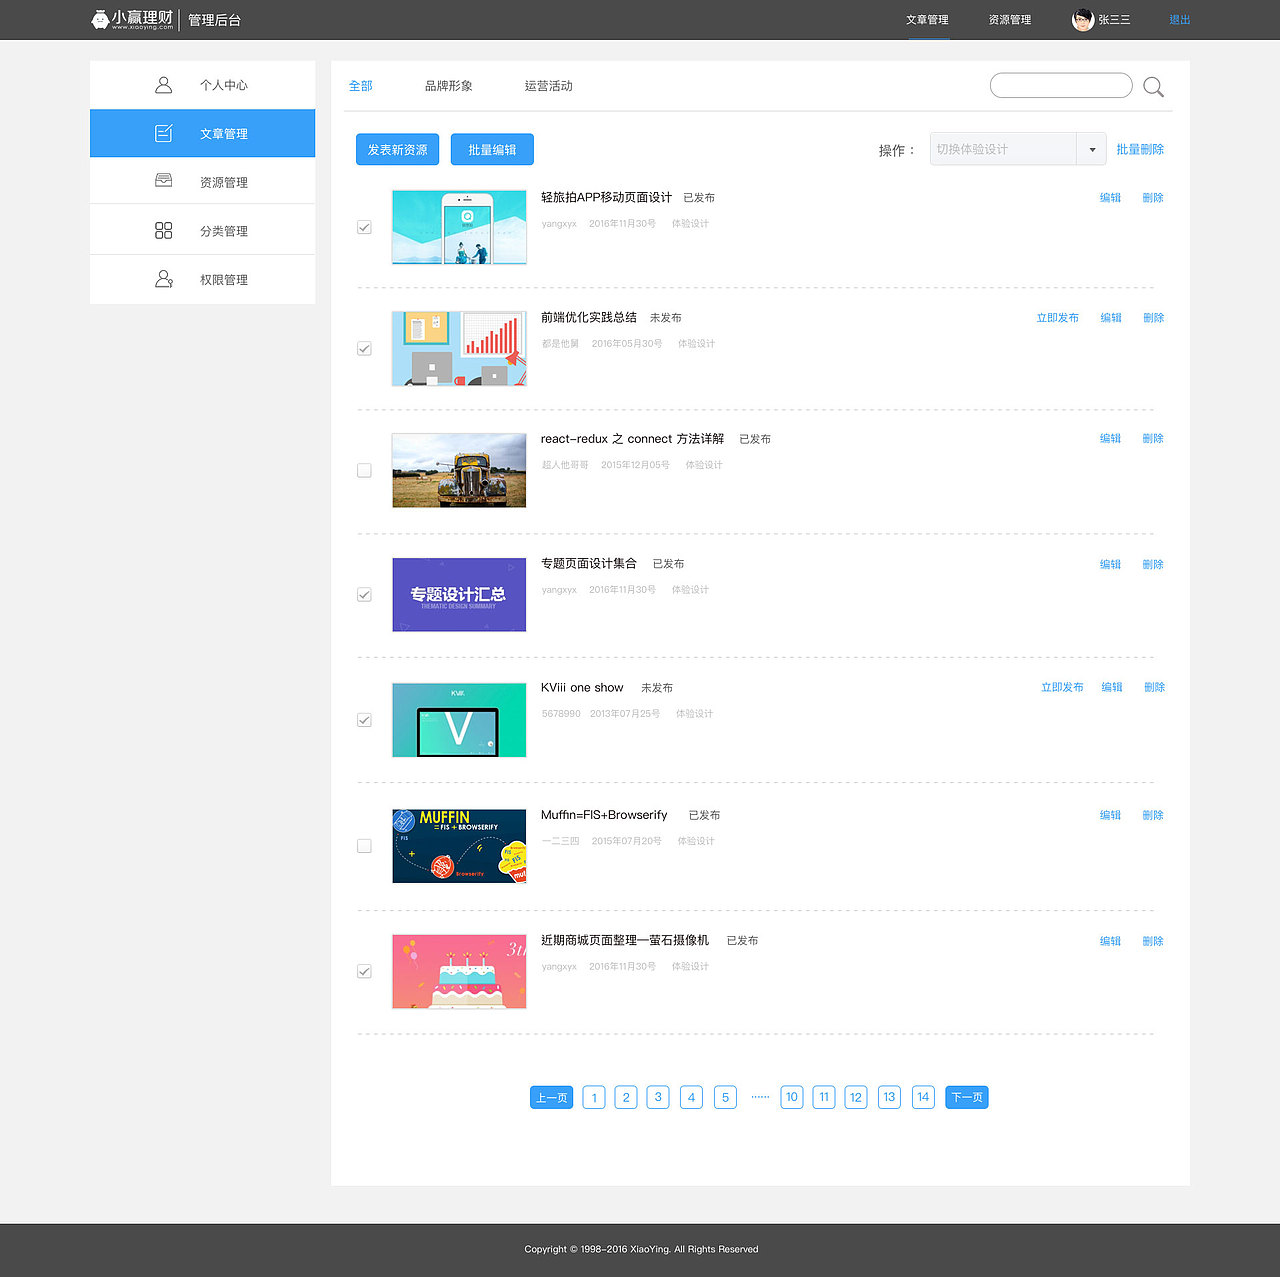Switch to the 运营活动 tab
Viewport: 1280px width, 1277px height.
[x=548, y=86]
